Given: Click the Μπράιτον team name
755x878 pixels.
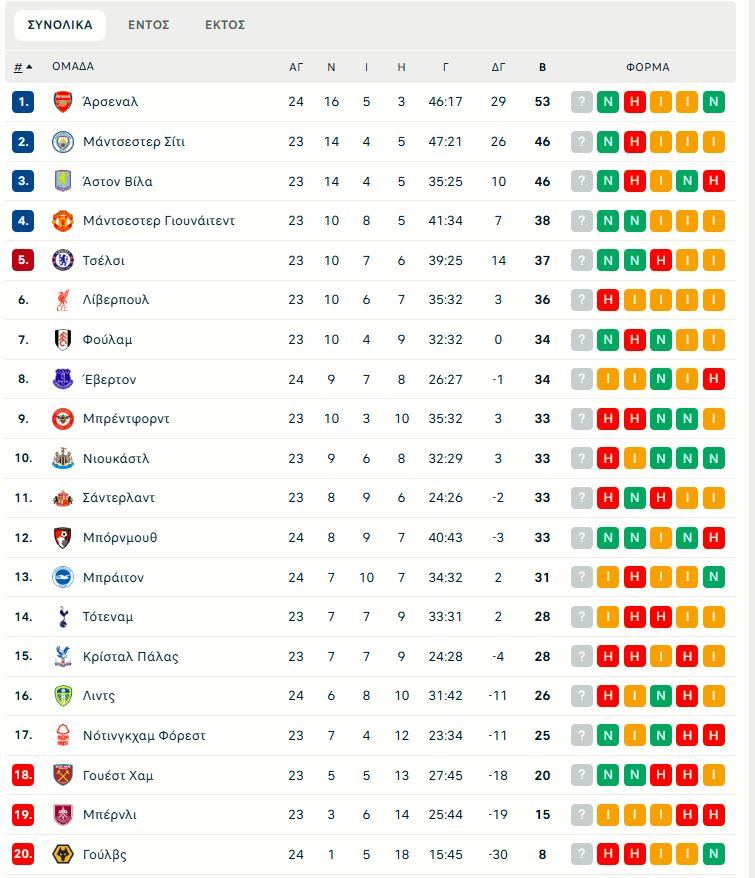Looking at the screenshot, I should (114, 577).
